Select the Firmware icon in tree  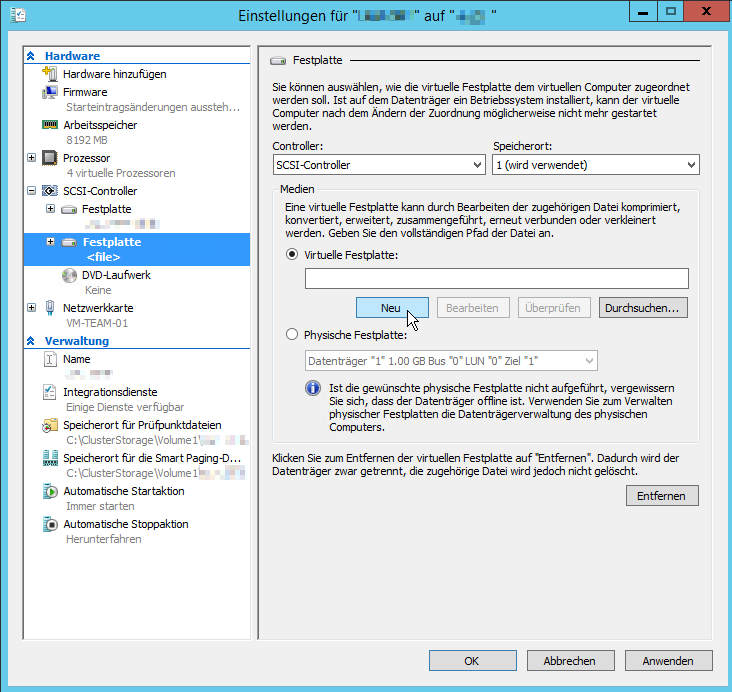(x=50, y=92)
